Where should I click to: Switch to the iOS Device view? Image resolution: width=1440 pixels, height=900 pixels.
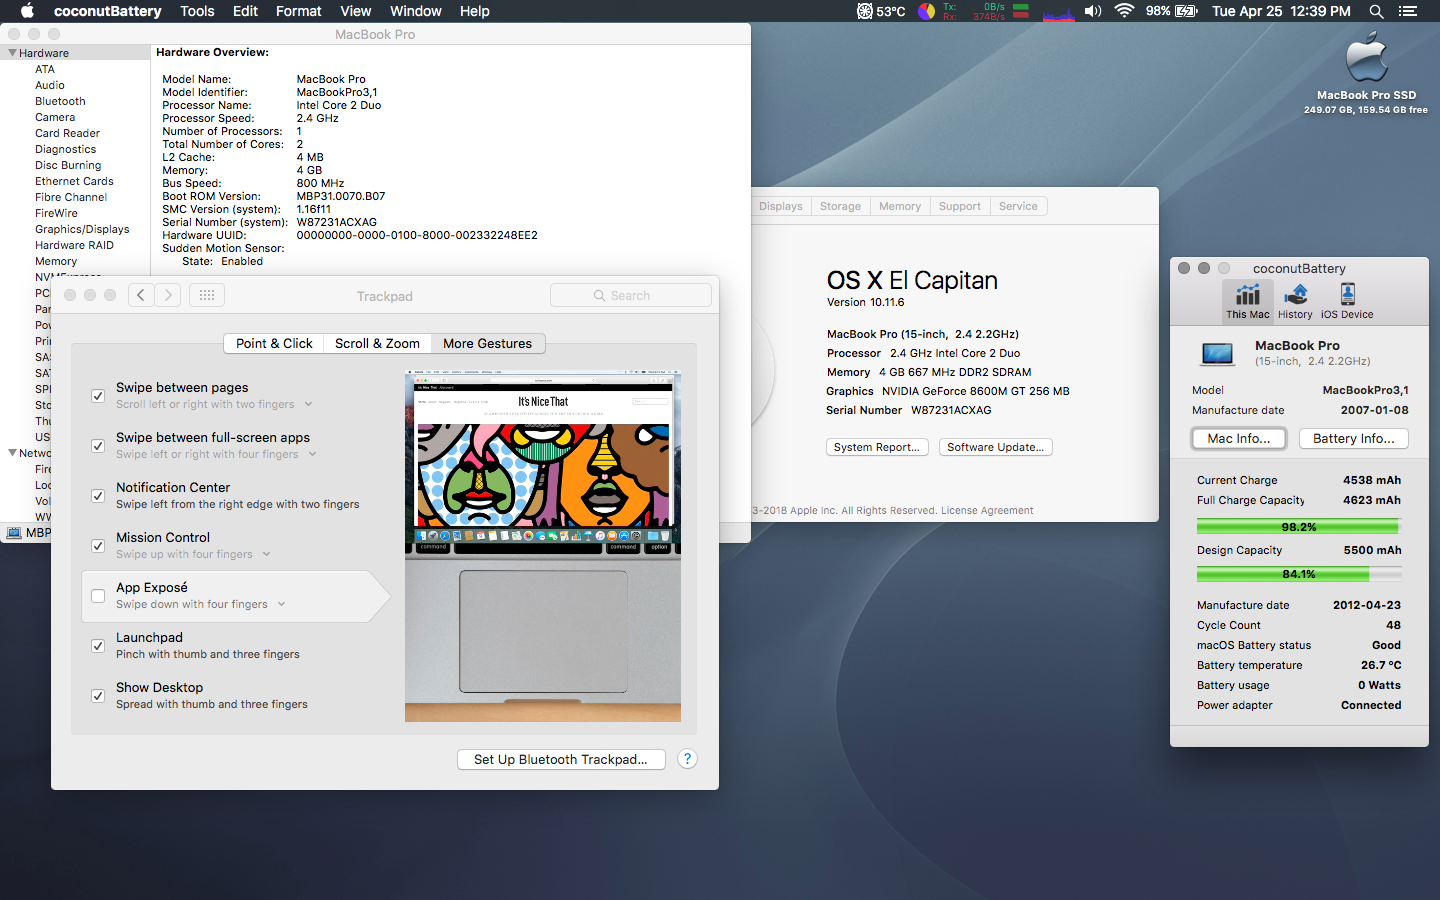pos(1347,300)
